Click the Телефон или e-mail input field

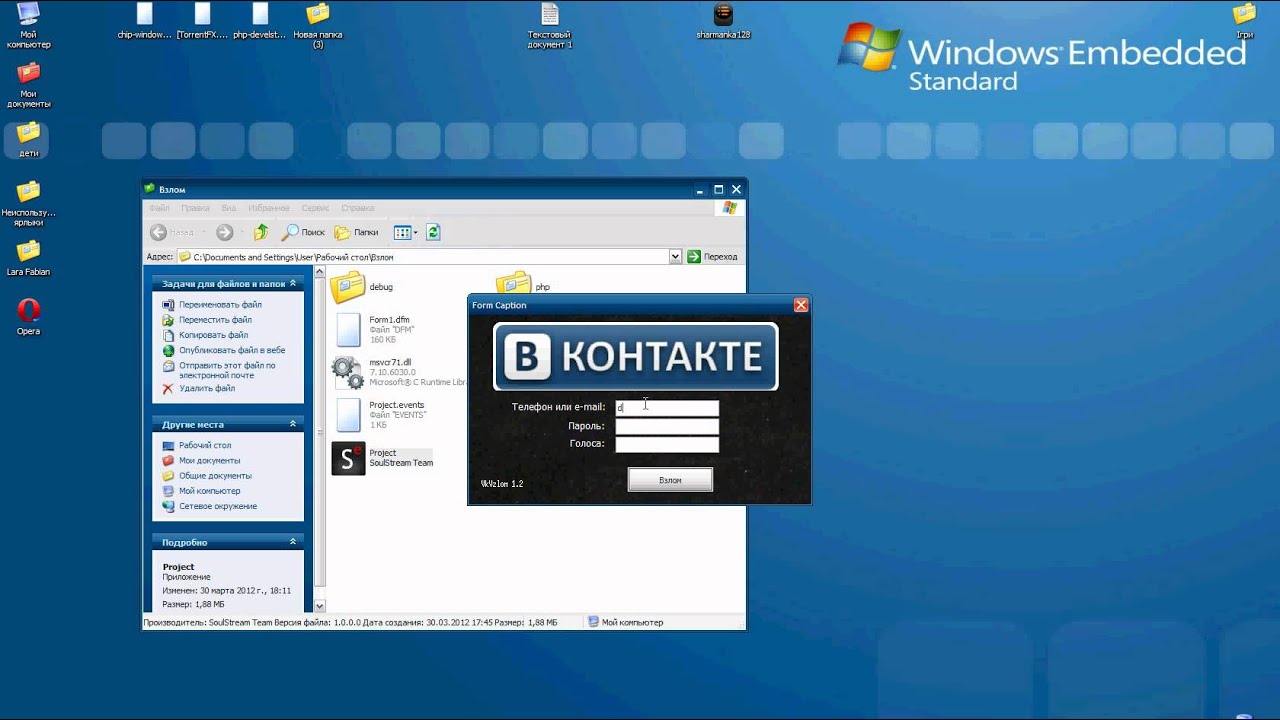pos(667,408)
